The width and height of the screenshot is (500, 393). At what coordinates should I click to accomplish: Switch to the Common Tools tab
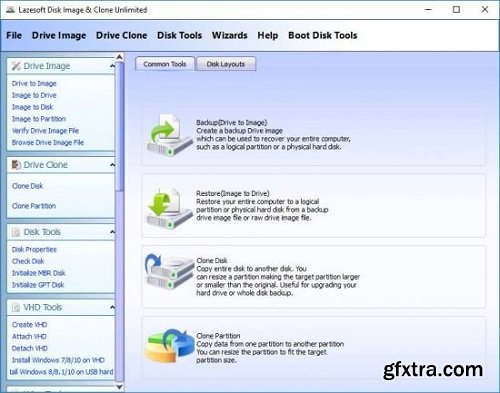165,64
